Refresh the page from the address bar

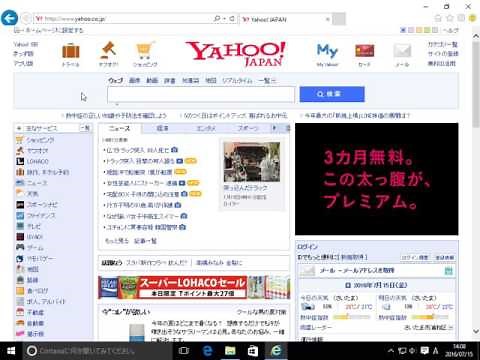point(232,19)
